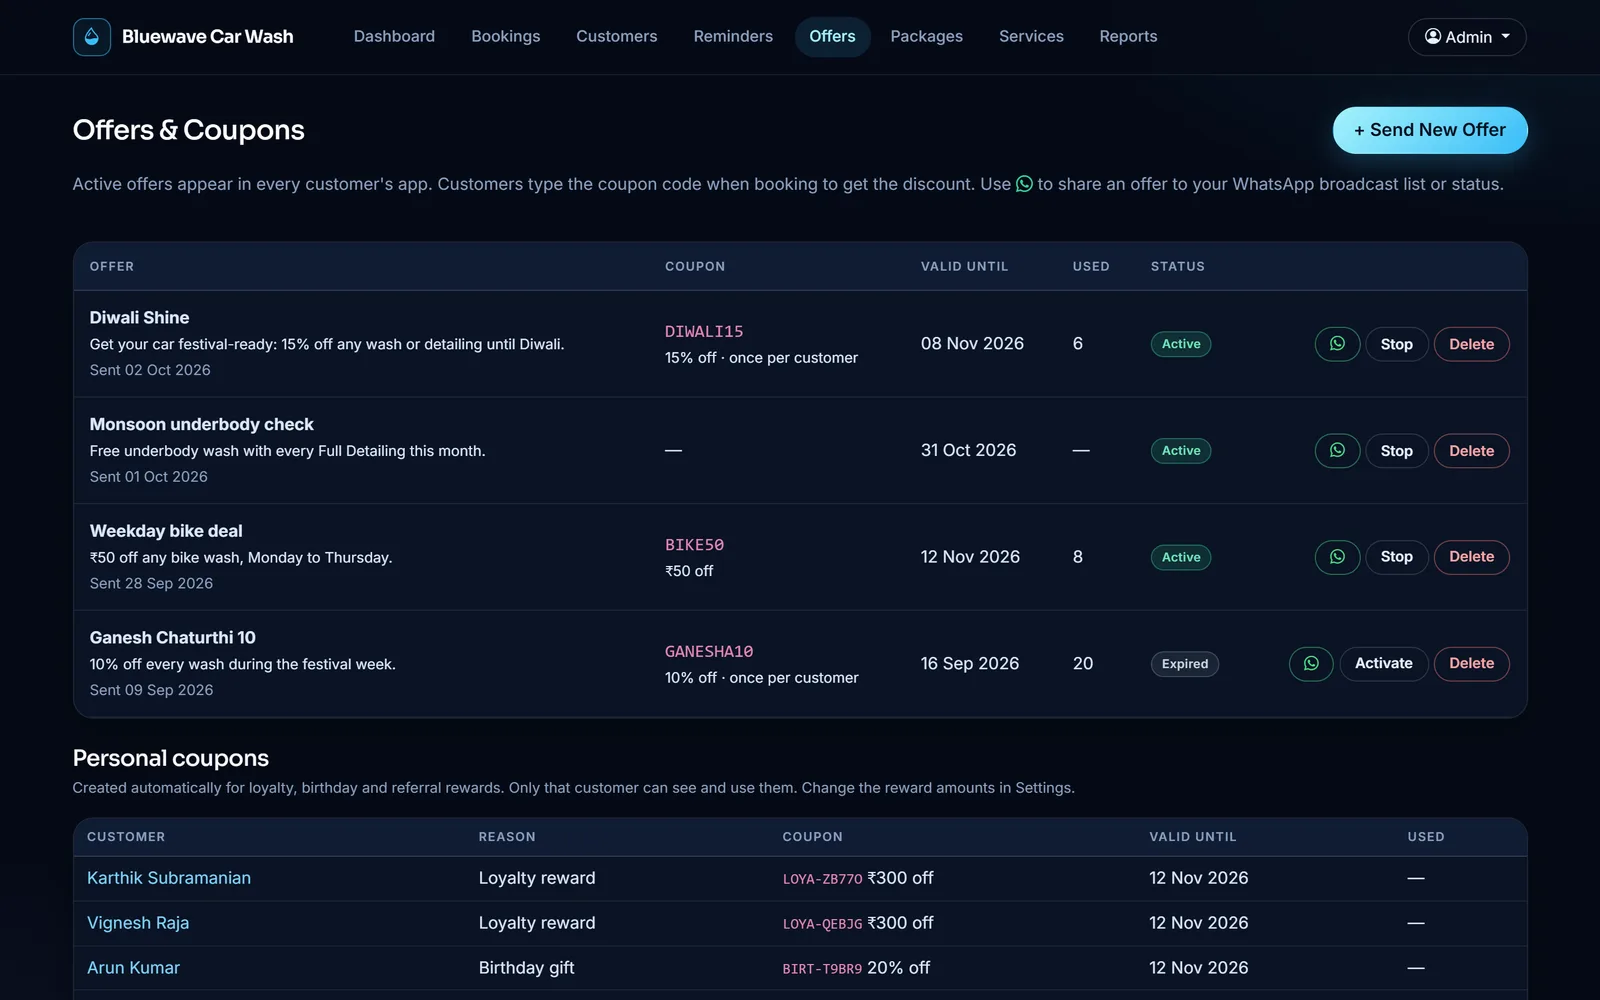
Task: Open customer Vignesh Raja's profile link
Action: (x=138, y=923)
